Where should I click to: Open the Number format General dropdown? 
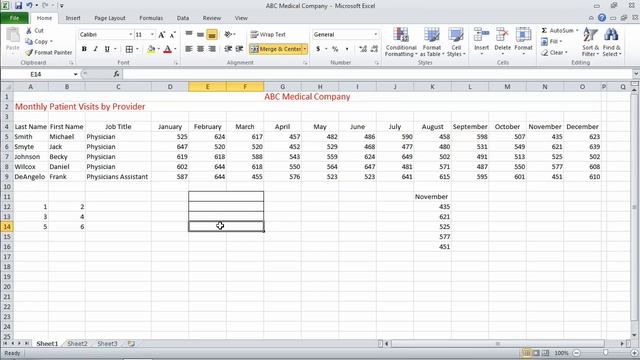click(376, 35)
